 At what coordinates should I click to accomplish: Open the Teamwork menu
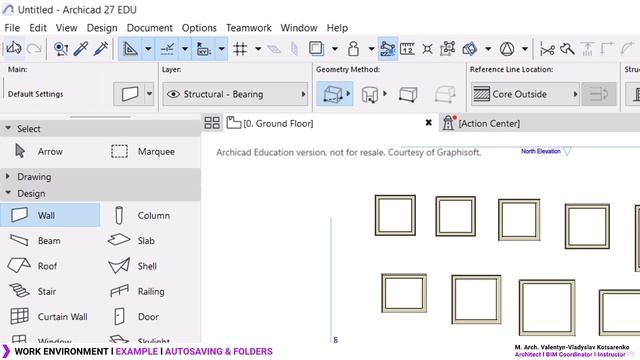249,28
